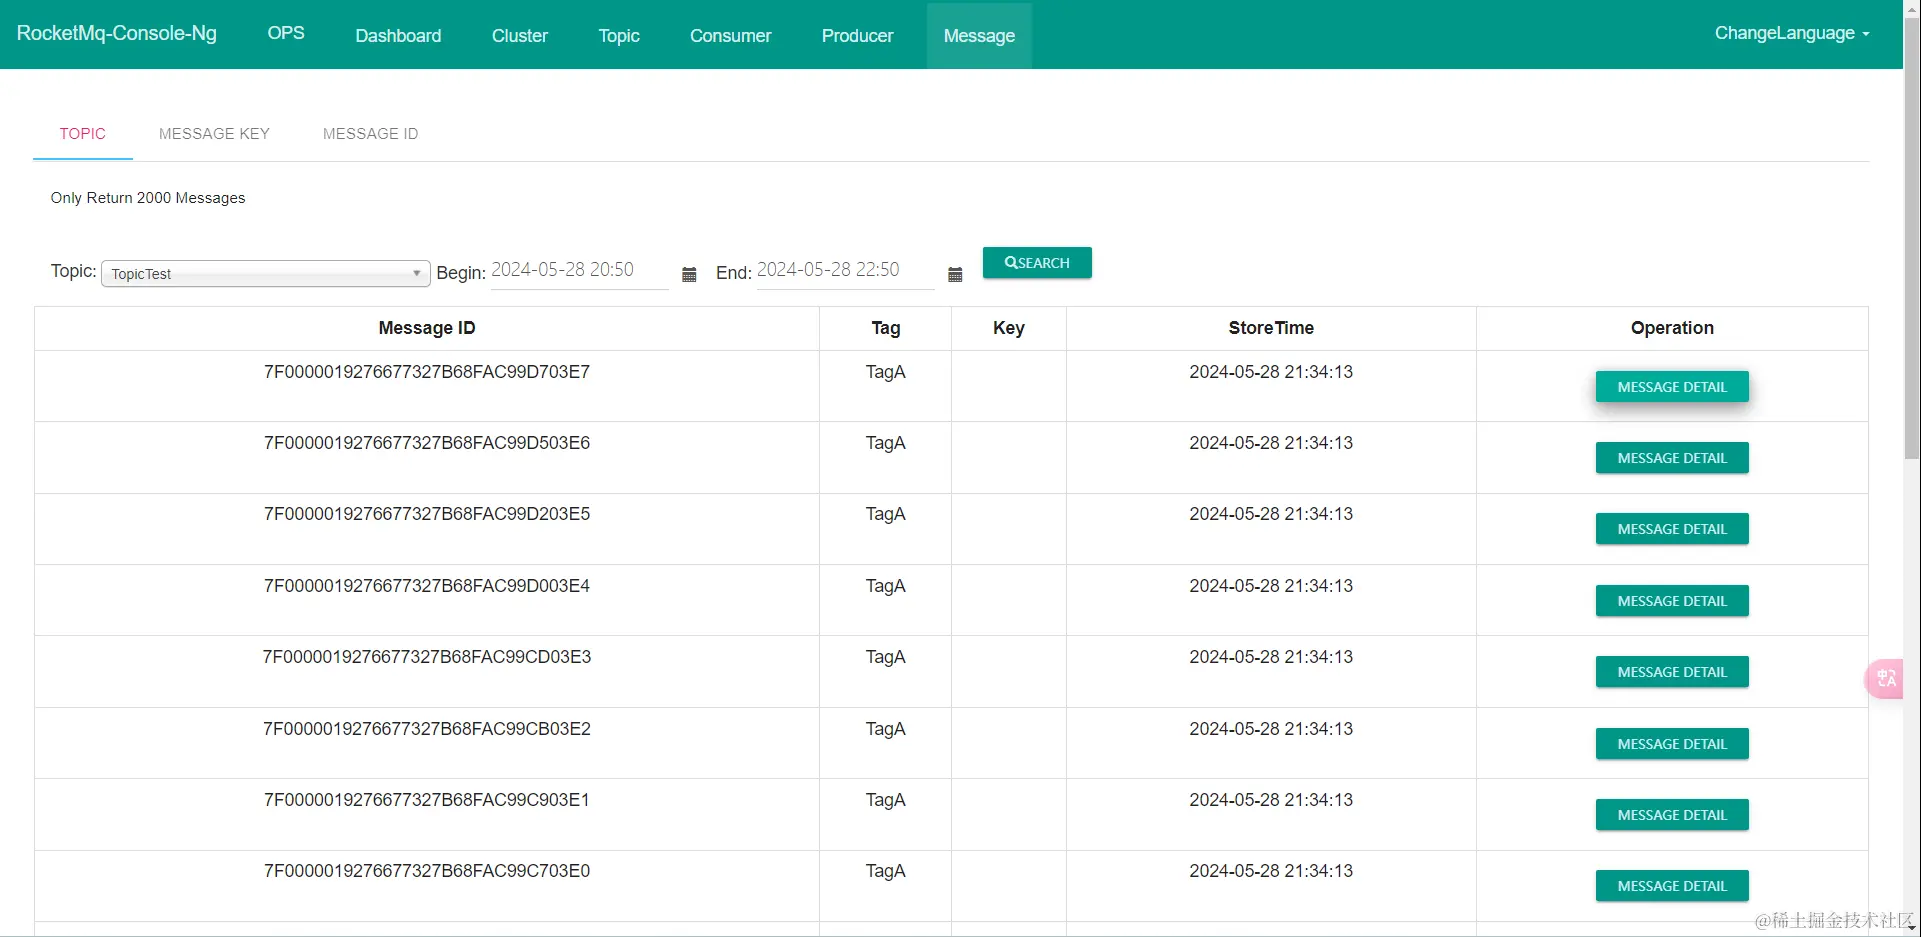Image resolution: width=1921 pixels, height=937 pixels.
Task: Switch to the TOPIC tab
Action: point(83,134)
